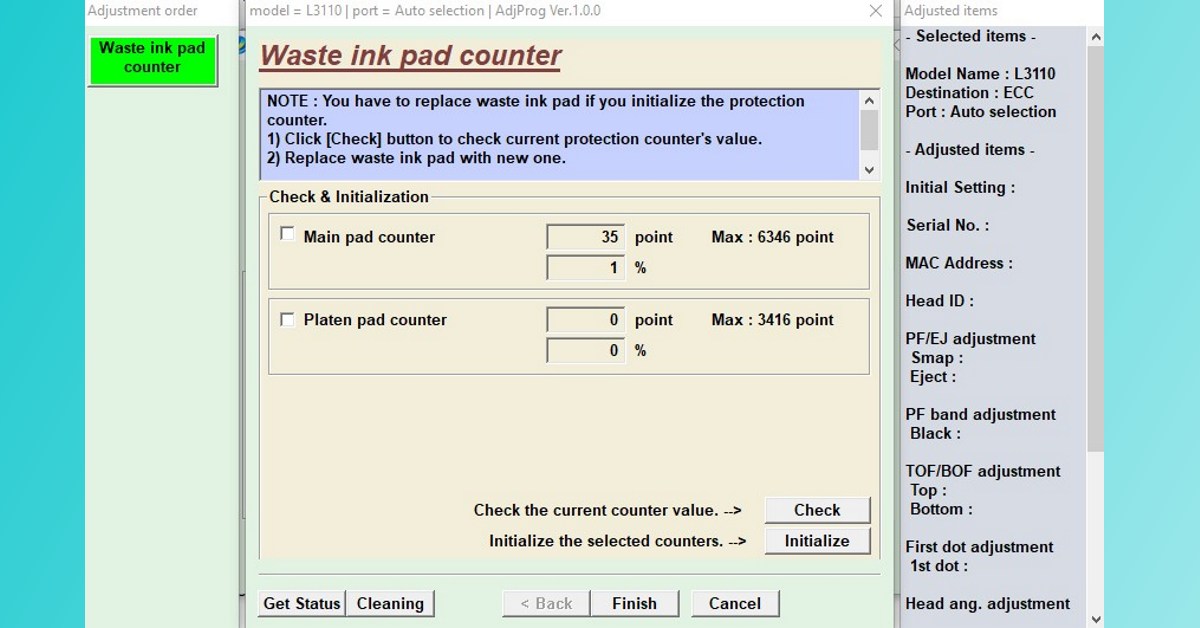Enable the Main pad counter checkbox
The width and height of the screenshot is (1200, 628).
click(x=287, y=235)
